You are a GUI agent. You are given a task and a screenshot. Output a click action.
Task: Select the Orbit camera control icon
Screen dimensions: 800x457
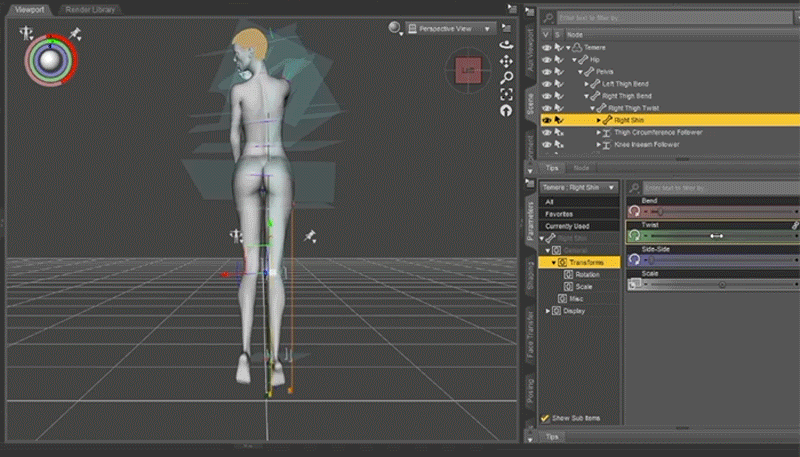pyautogui.click(x=506, y=45)
